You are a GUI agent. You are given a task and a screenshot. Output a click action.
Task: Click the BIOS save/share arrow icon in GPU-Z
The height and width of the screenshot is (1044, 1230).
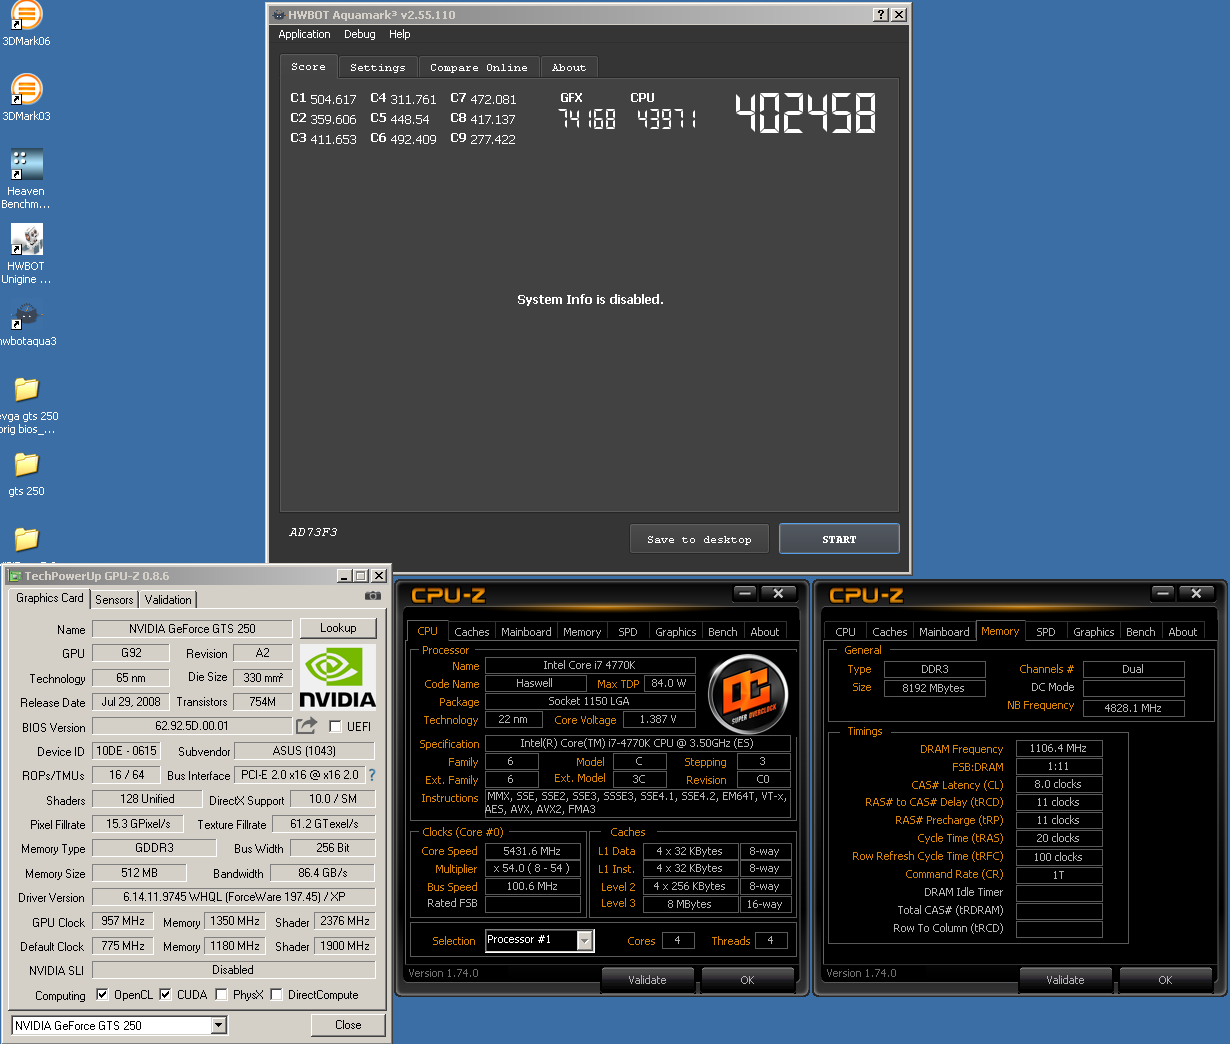point(307,725)
